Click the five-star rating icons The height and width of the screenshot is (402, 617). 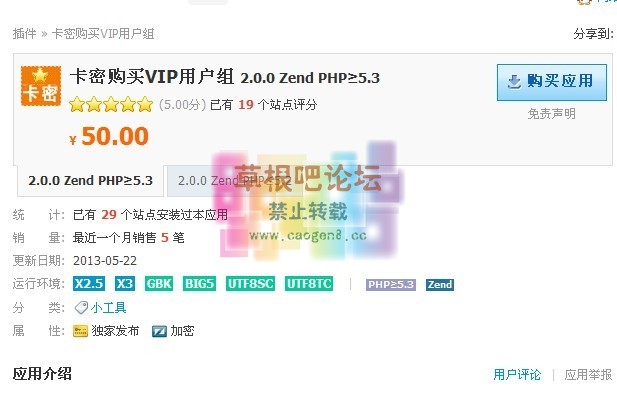[x=111, y=105]
